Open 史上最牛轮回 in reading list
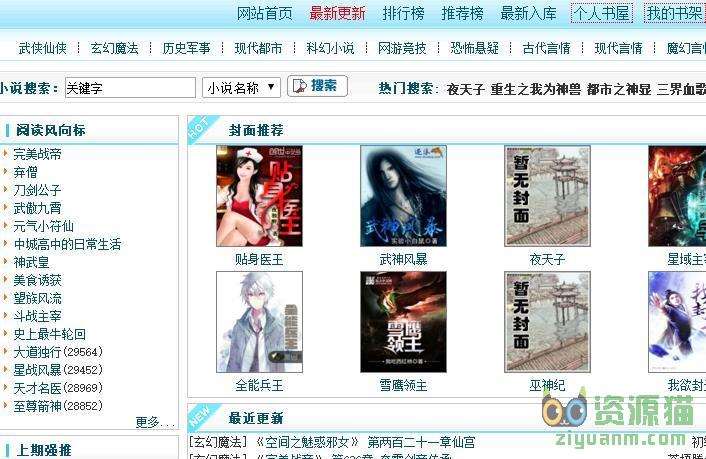The width and height of the screenshot is (706, 459). pyautogui.click(x=49, y=334)
